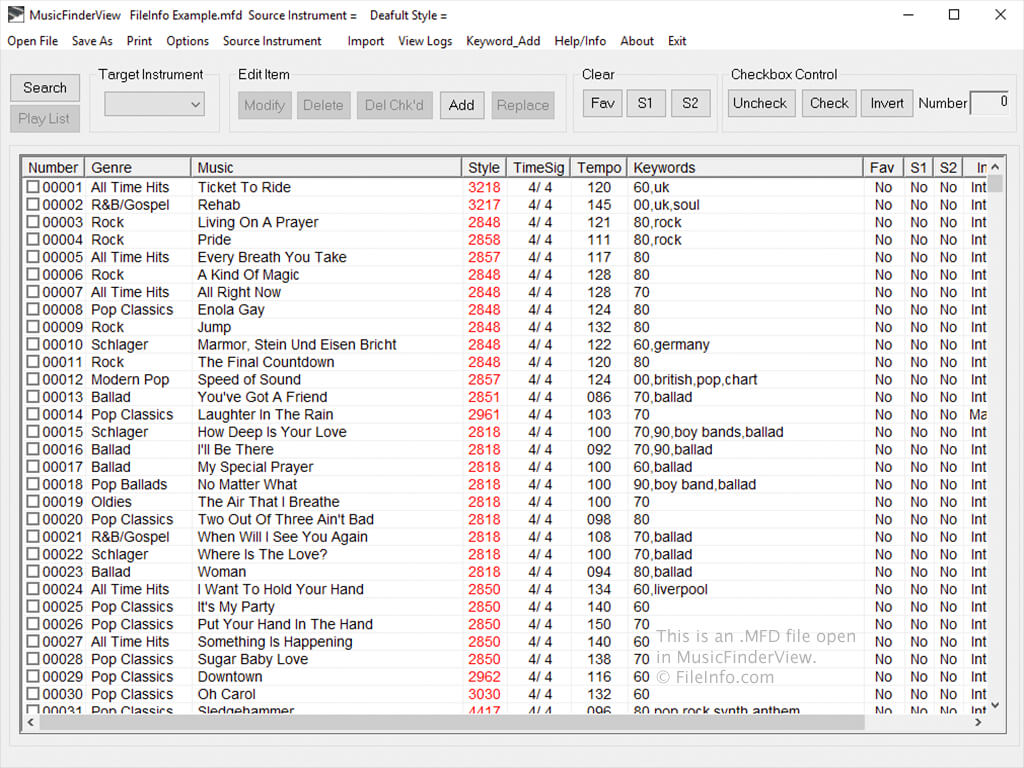Click the horizontal scrollbar track of the table
This screenshot has height=768, width=1024.
(x=452, y=722)
